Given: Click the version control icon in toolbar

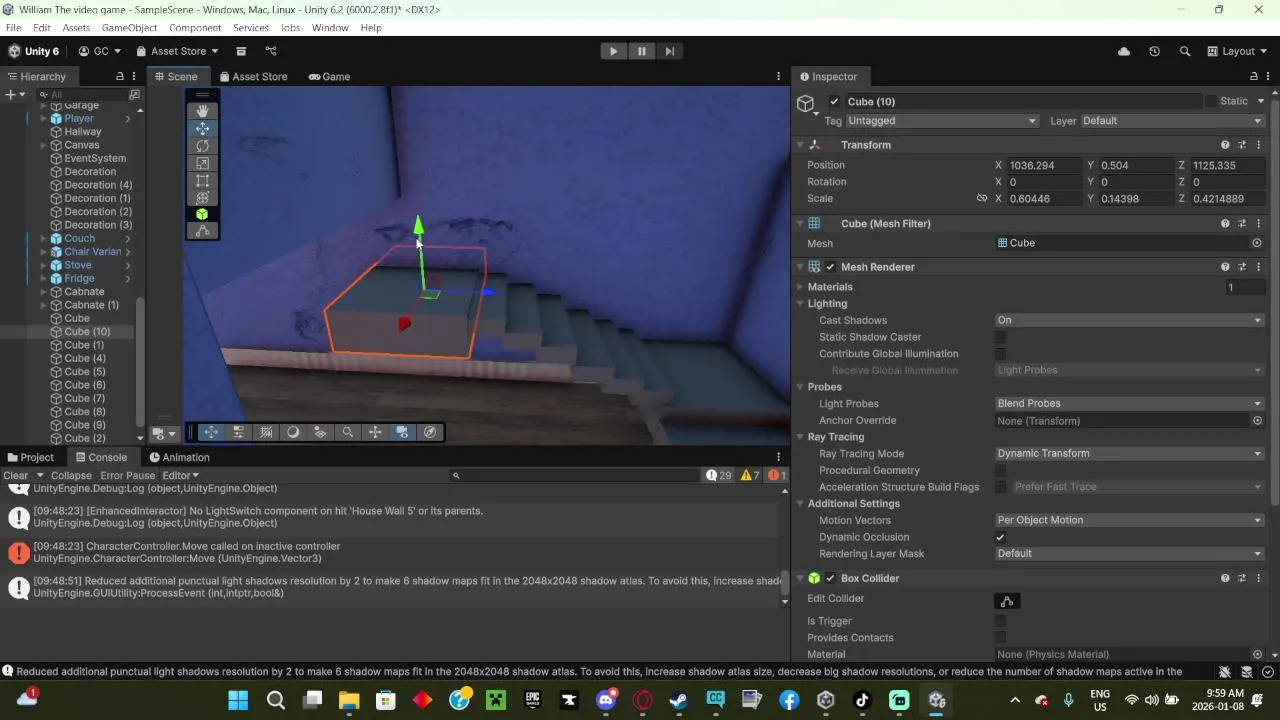Looking at the screenshot, I should (x=271, y=51).
